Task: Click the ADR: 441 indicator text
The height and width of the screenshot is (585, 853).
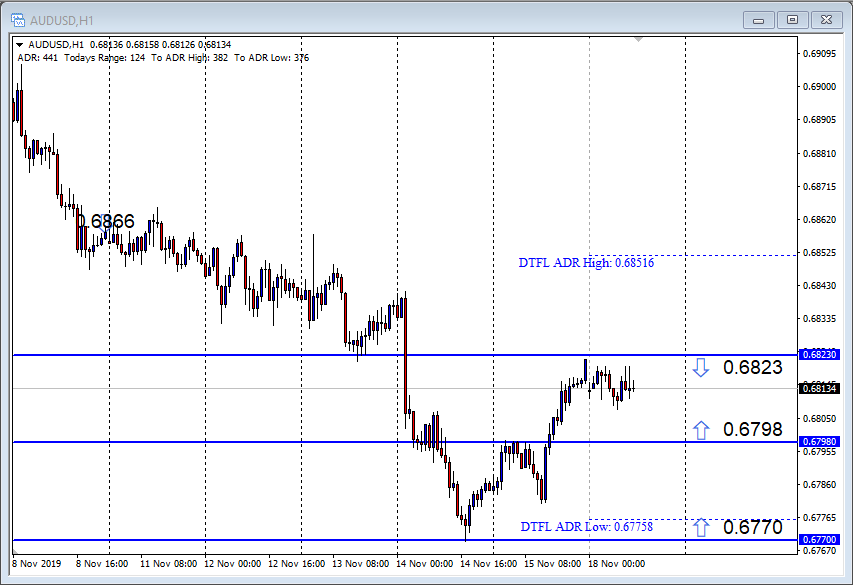Action: (38, 58)
